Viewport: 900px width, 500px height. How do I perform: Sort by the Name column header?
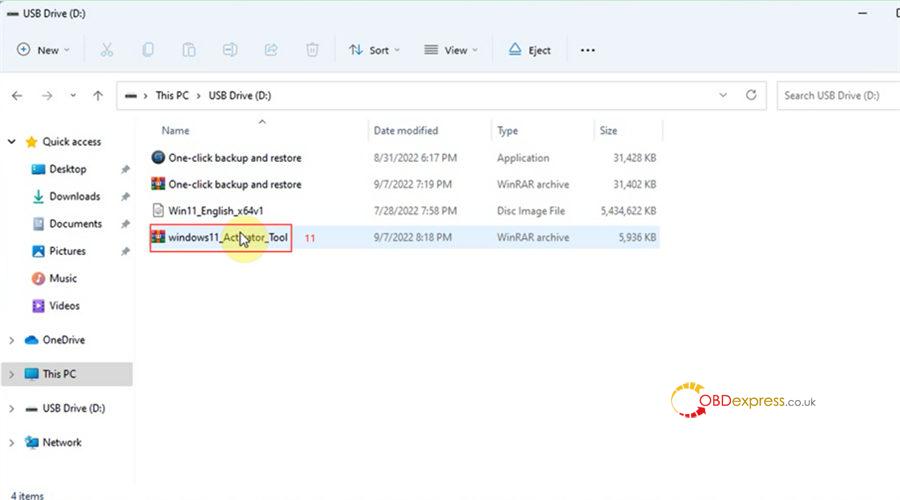[175, 130]
